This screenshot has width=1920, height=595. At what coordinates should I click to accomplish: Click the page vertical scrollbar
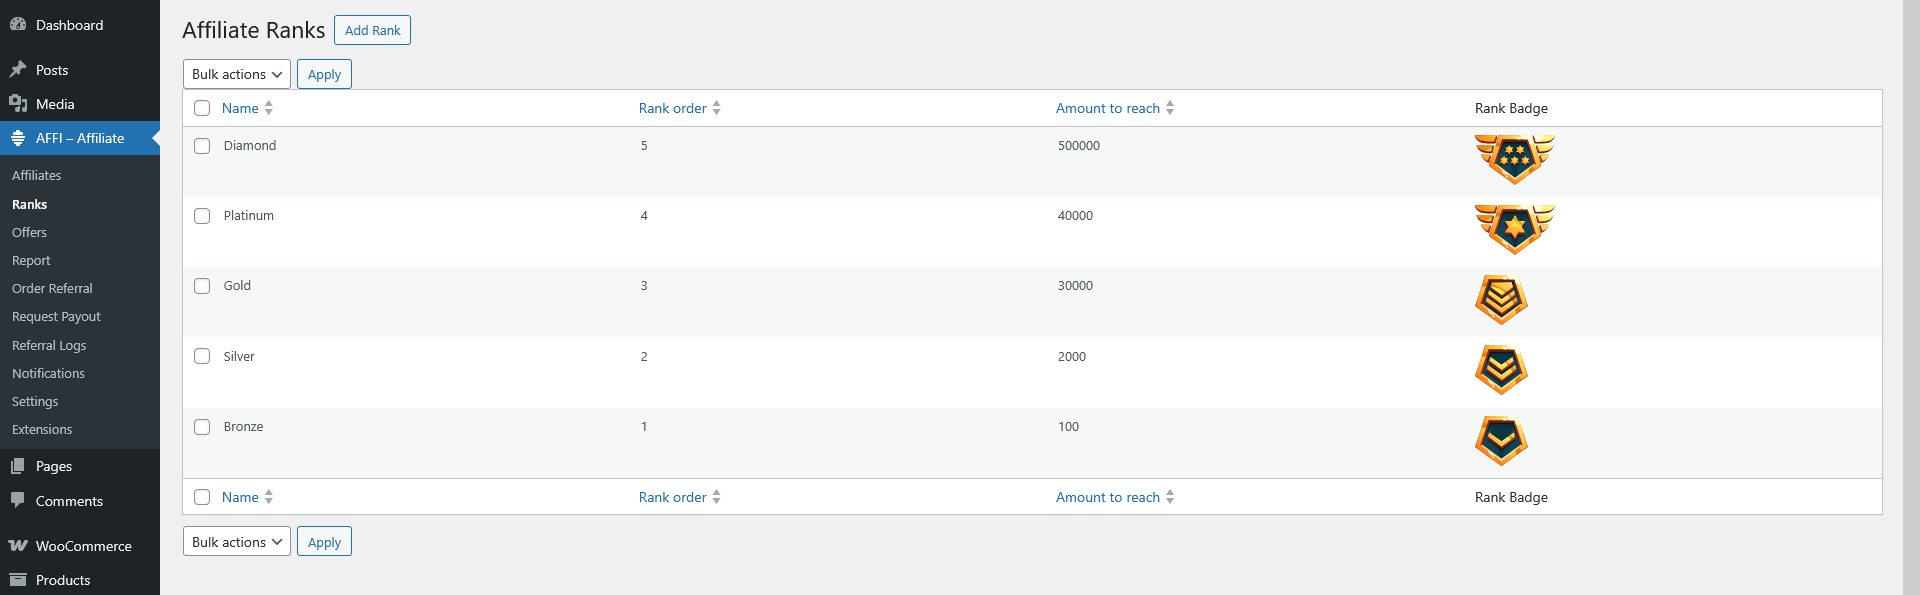[1911, 297]
